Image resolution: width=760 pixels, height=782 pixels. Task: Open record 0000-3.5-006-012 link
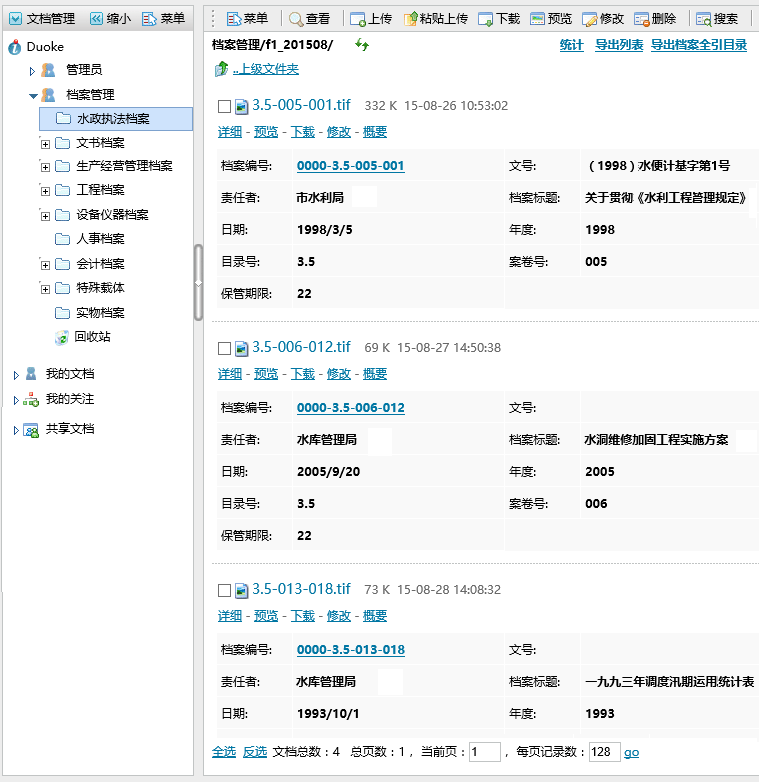click(x=351, y=407)
